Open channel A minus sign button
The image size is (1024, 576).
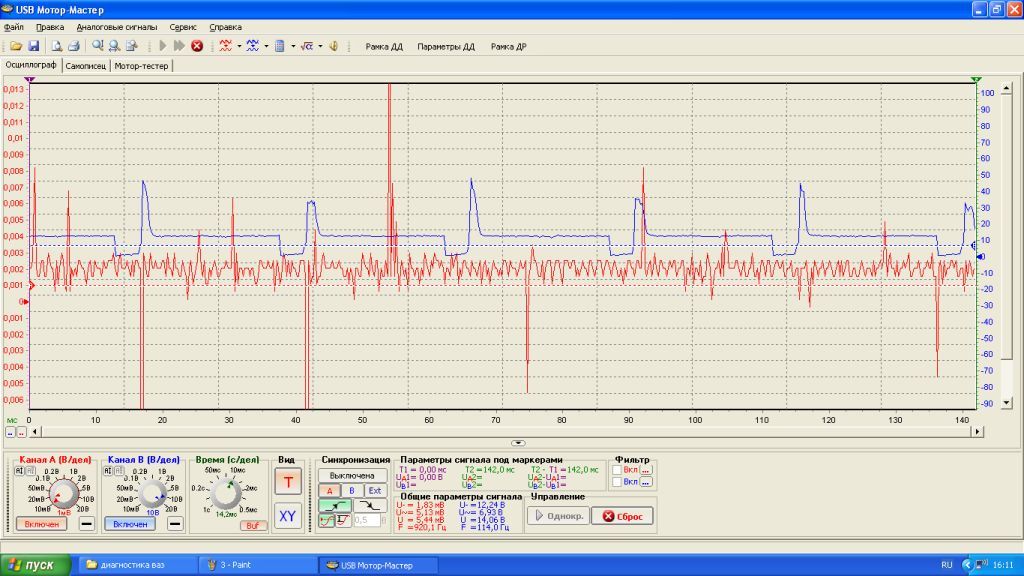(86, 523)
